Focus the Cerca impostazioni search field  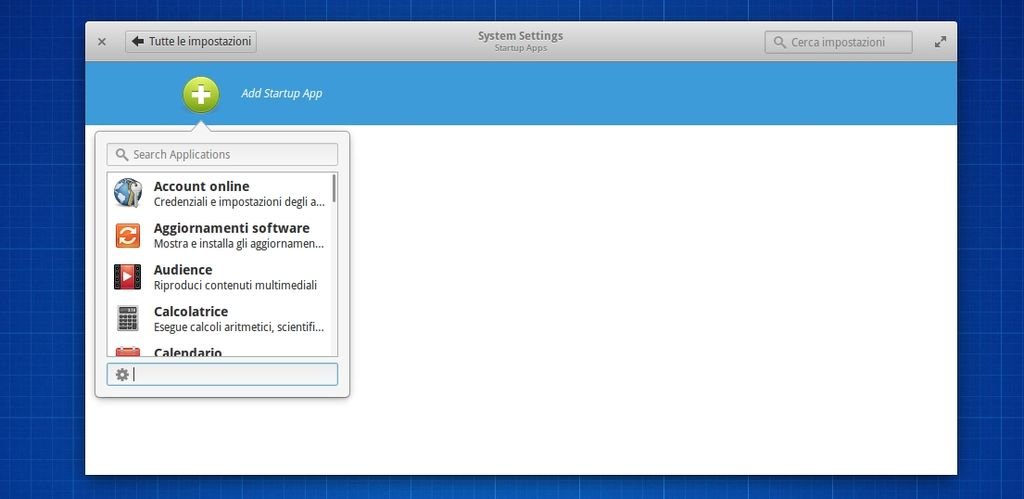tap(839, 42)
